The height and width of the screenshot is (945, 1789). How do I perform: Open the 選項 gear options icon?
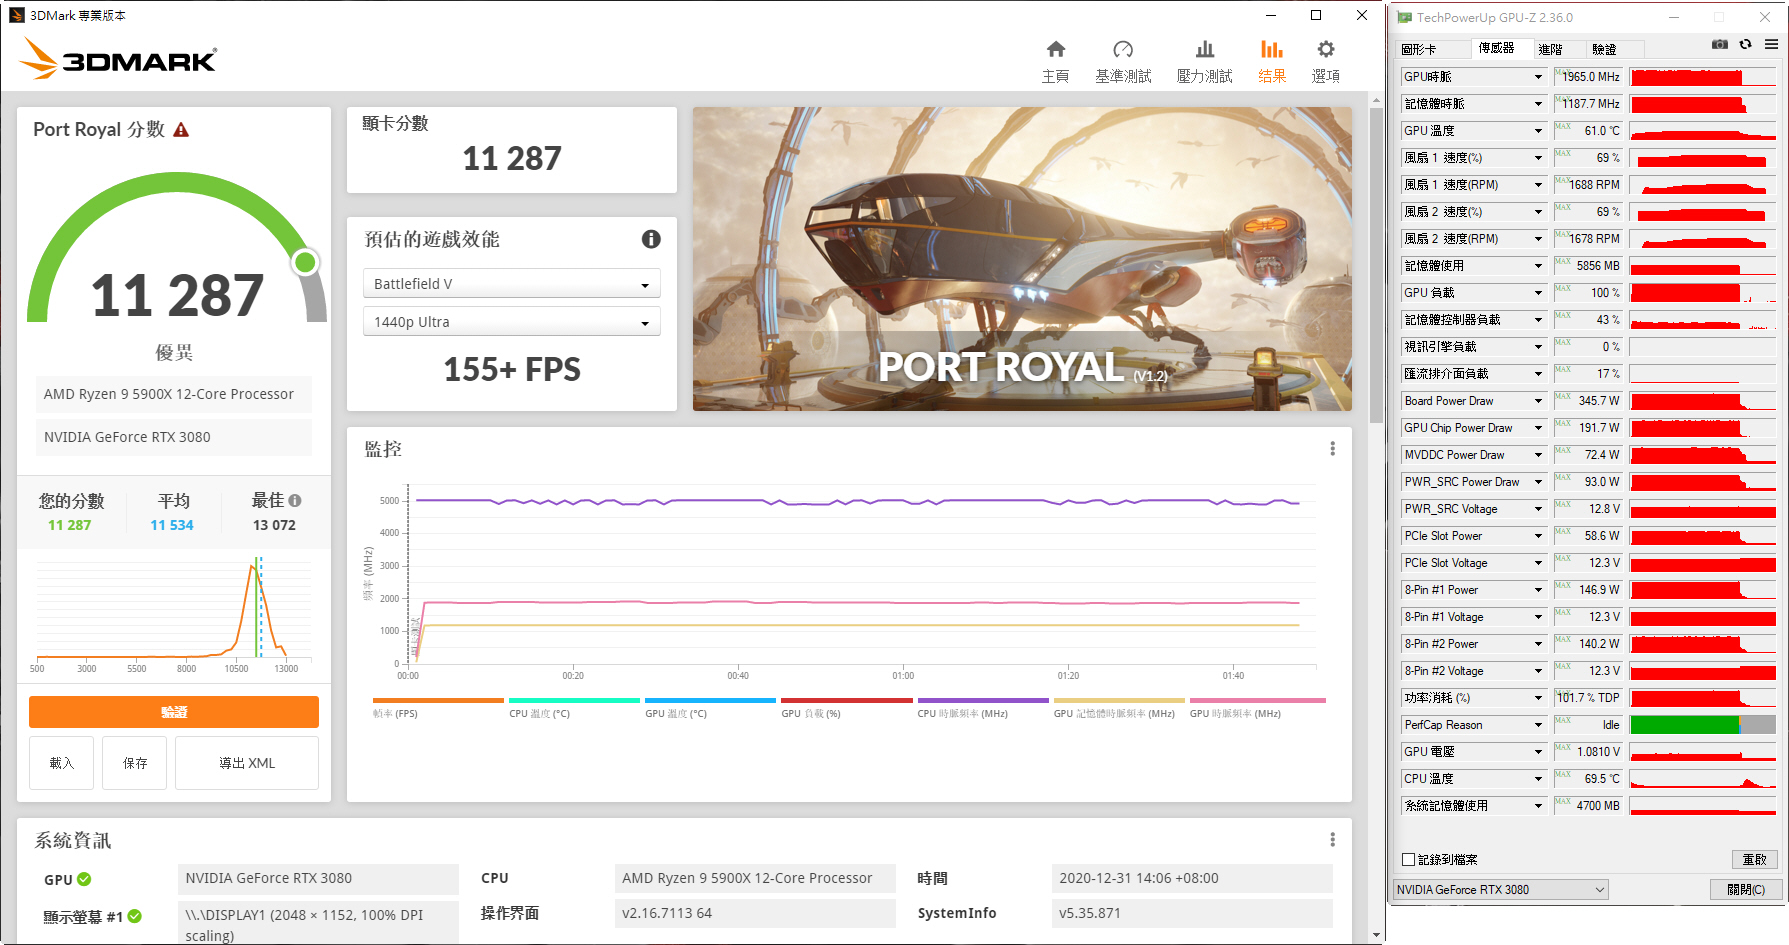tap(1326, 49)
